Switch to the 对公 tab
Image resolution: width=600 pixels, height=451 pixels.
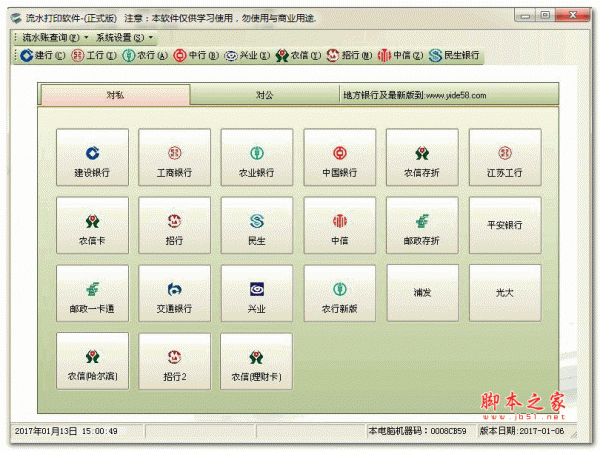coord(264,95)
